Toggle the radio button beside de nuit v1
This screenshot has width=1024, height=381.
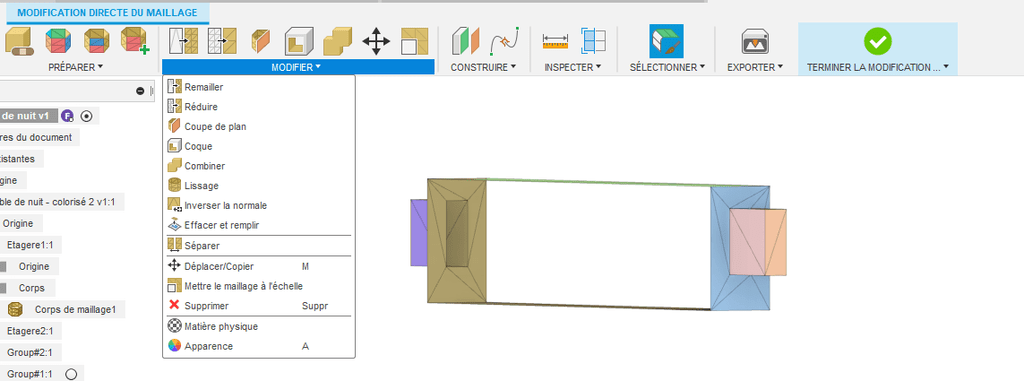86,116
